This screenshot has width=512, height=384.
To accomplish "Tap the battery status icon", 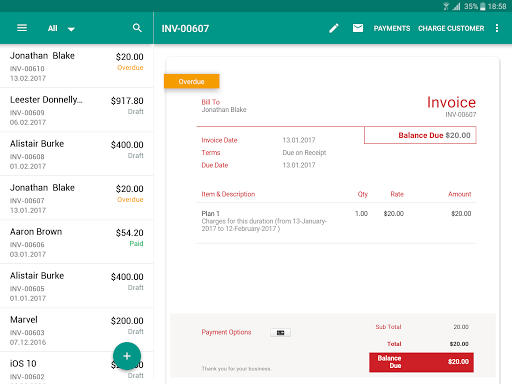I will pos(482,6).
